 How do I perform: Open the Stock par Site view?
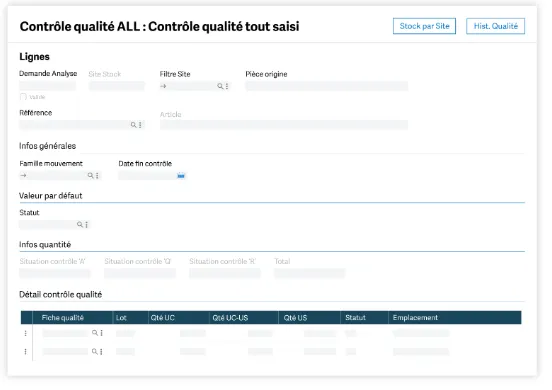424,26
